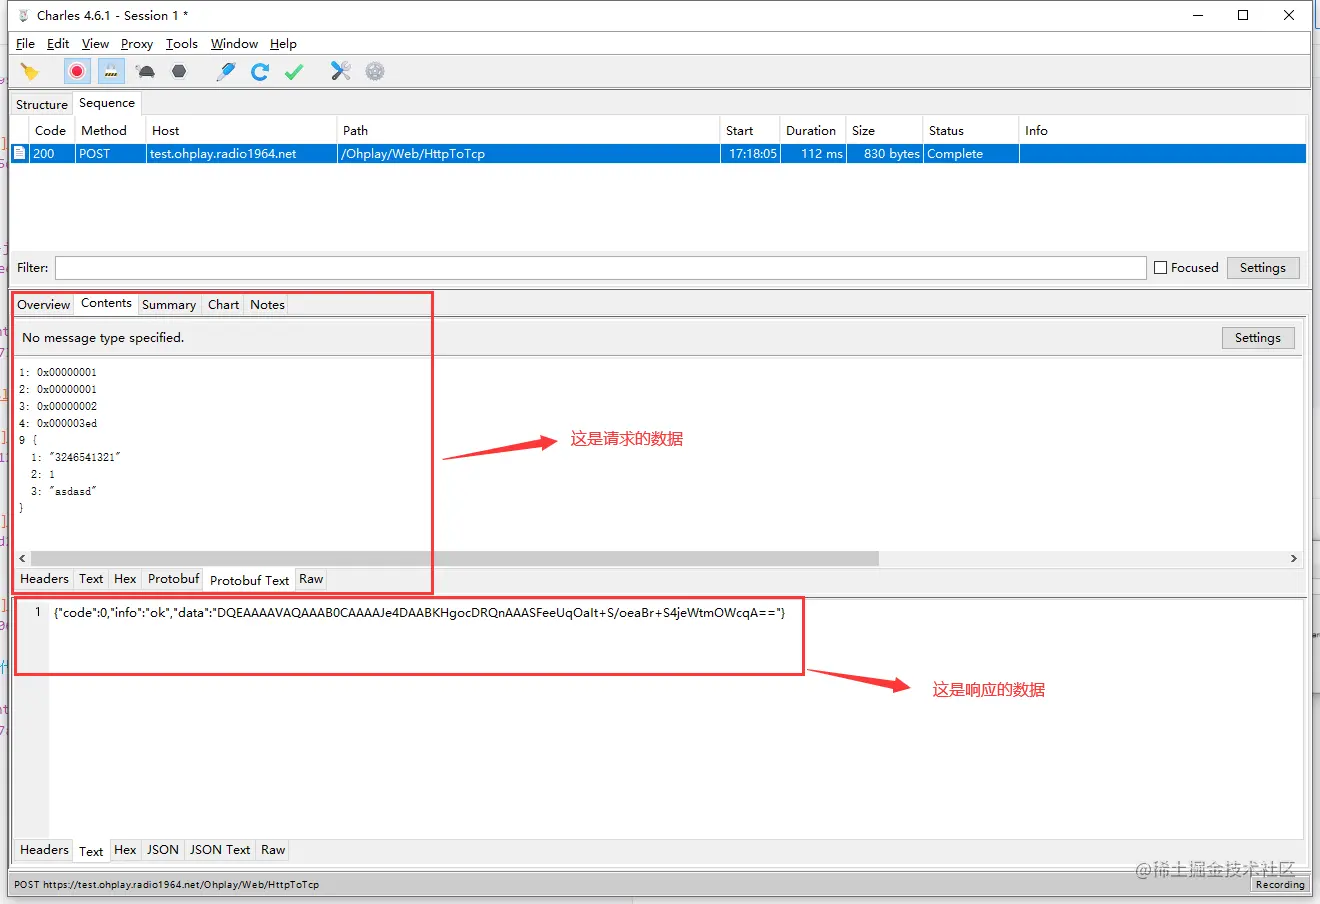Viewport: 1320px width, 904px height.
Task: Open the File menu
Action: [x=25, y=44]
